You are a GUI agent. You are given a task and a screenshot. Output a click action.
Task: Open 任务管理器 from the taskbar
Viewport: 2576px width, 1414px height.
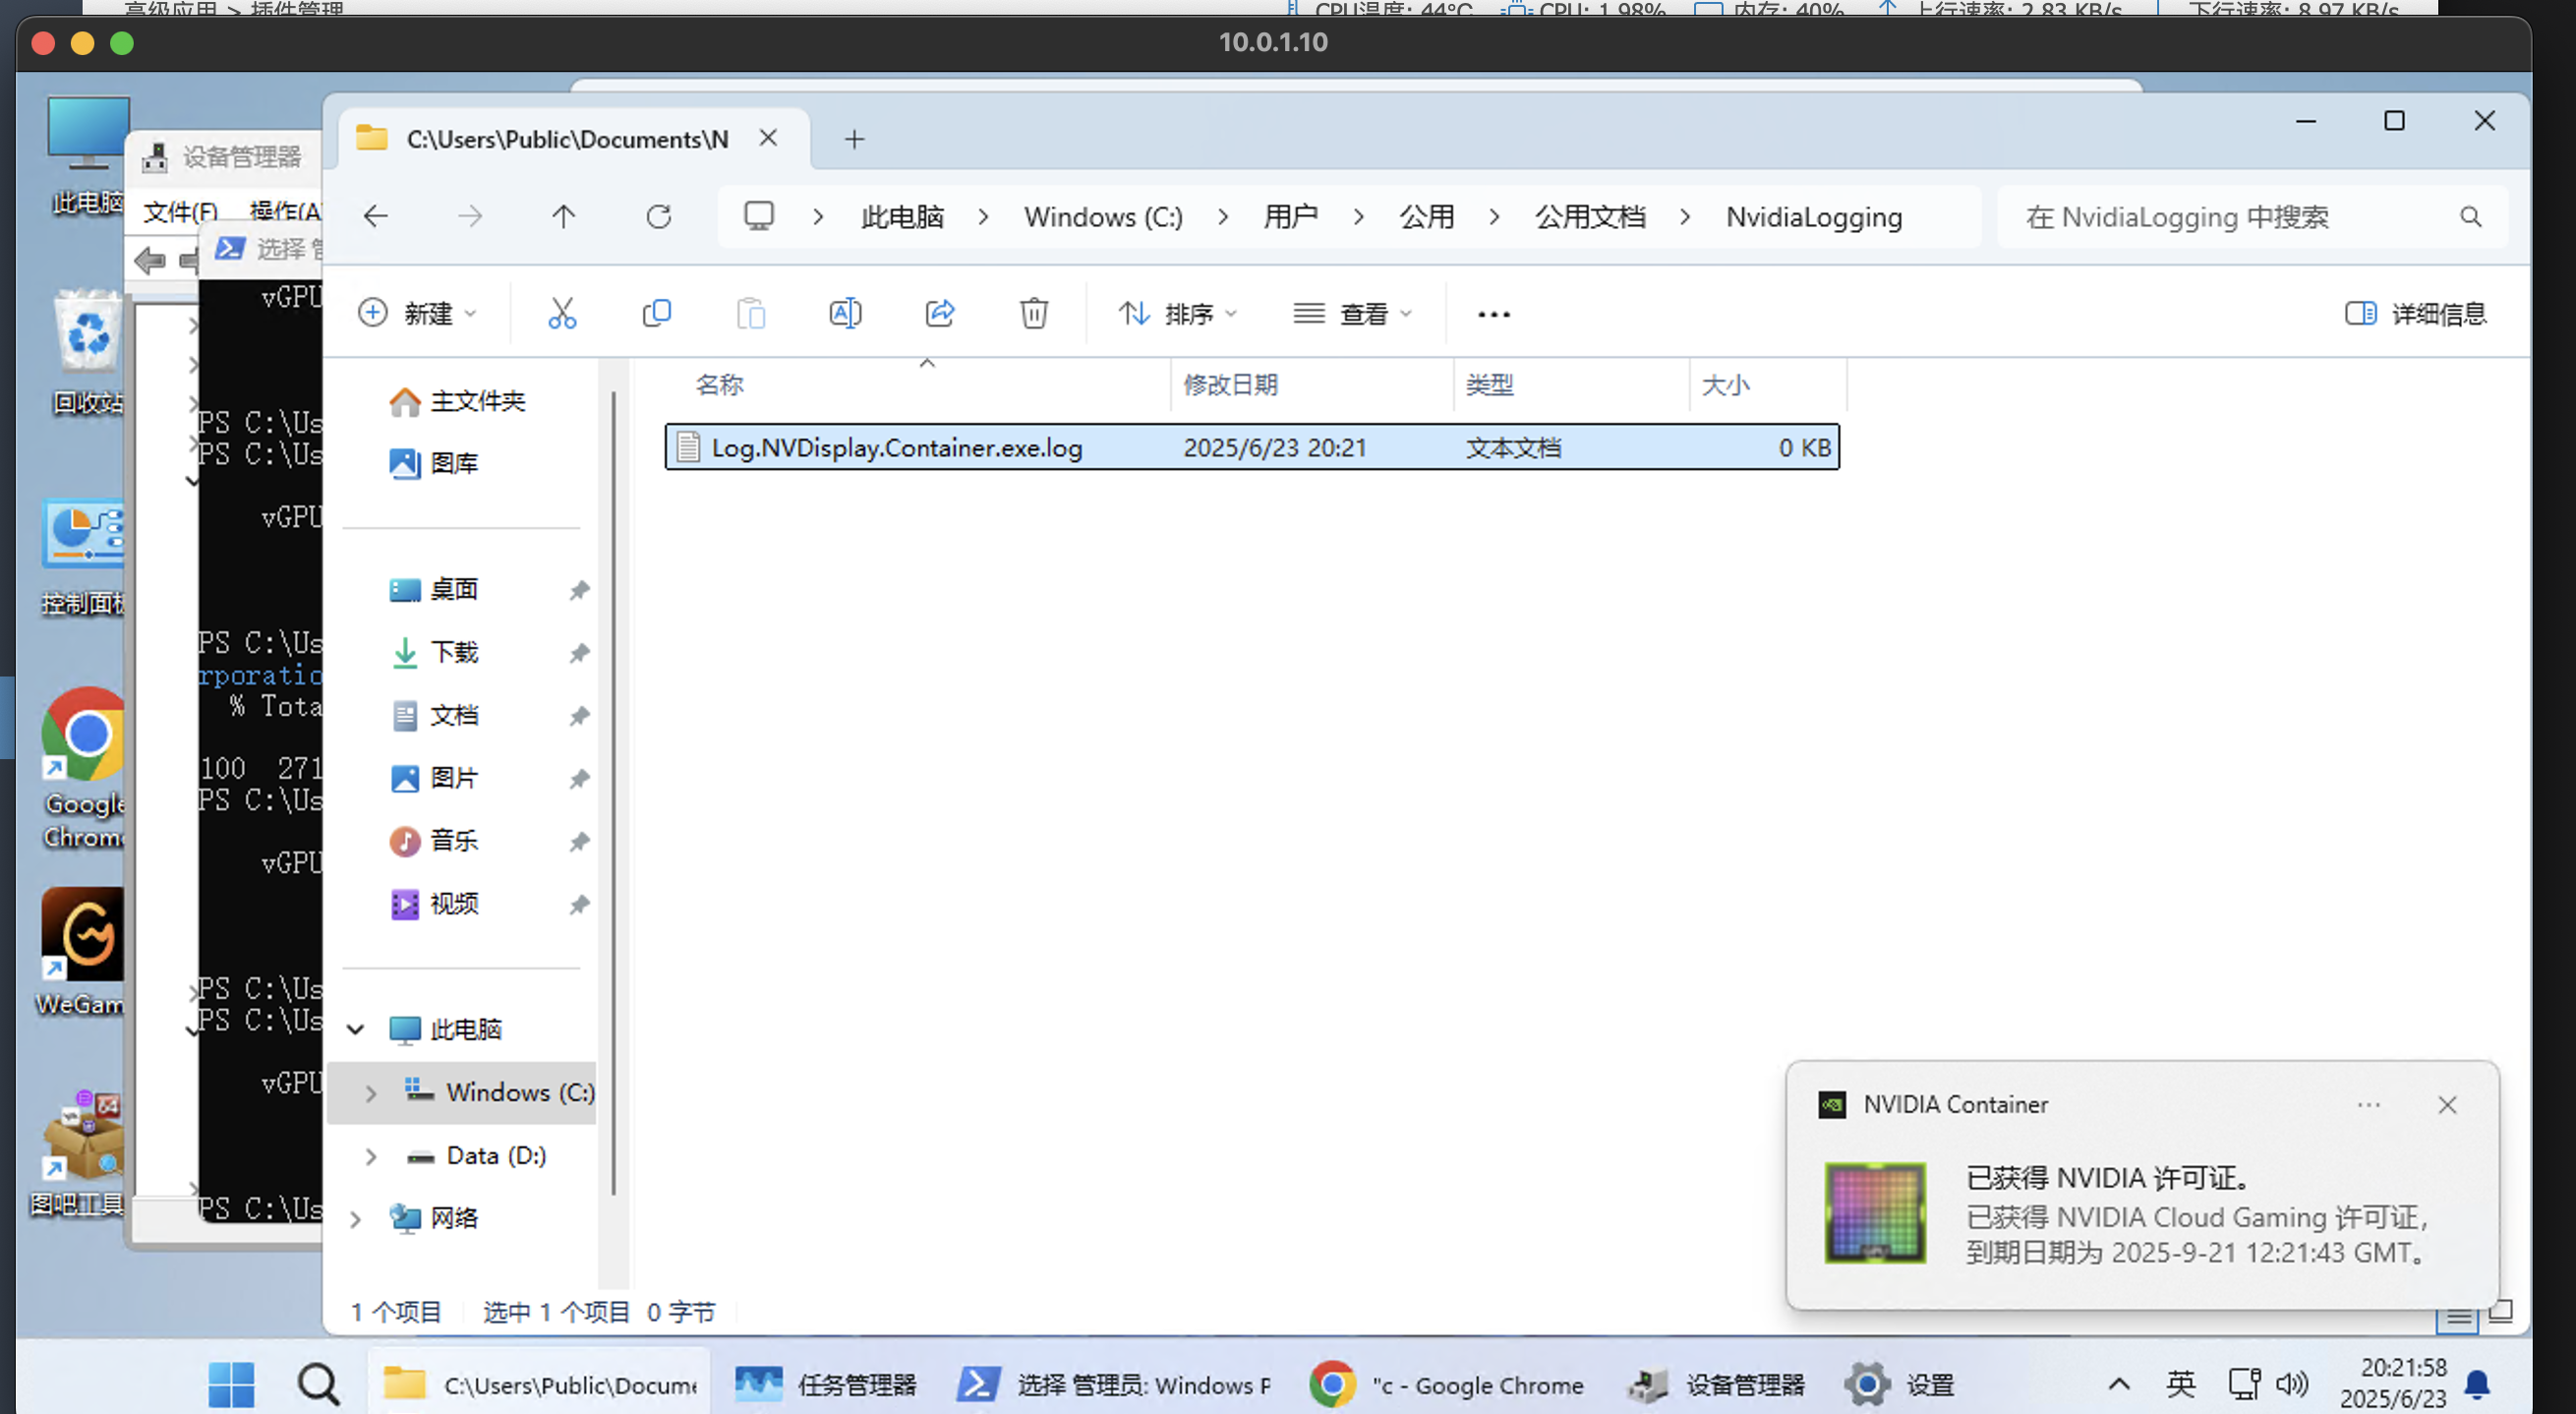click(x=826, y=1385)
